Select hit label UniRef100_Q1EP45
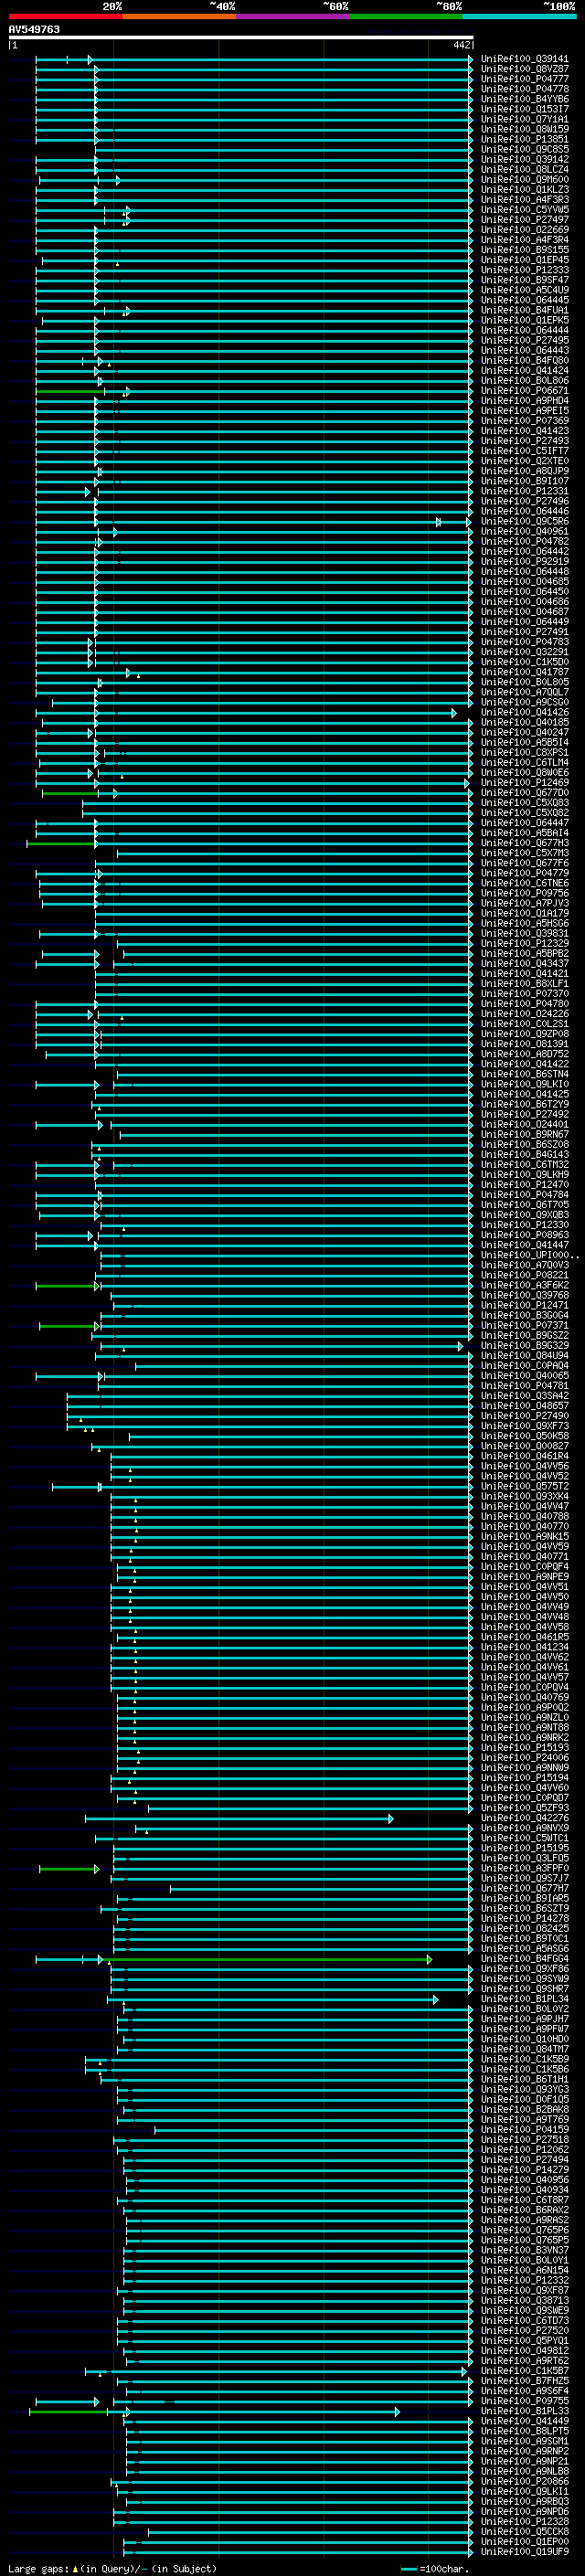The height and width of the screenshot is (2576, 585). coord(525,260)
